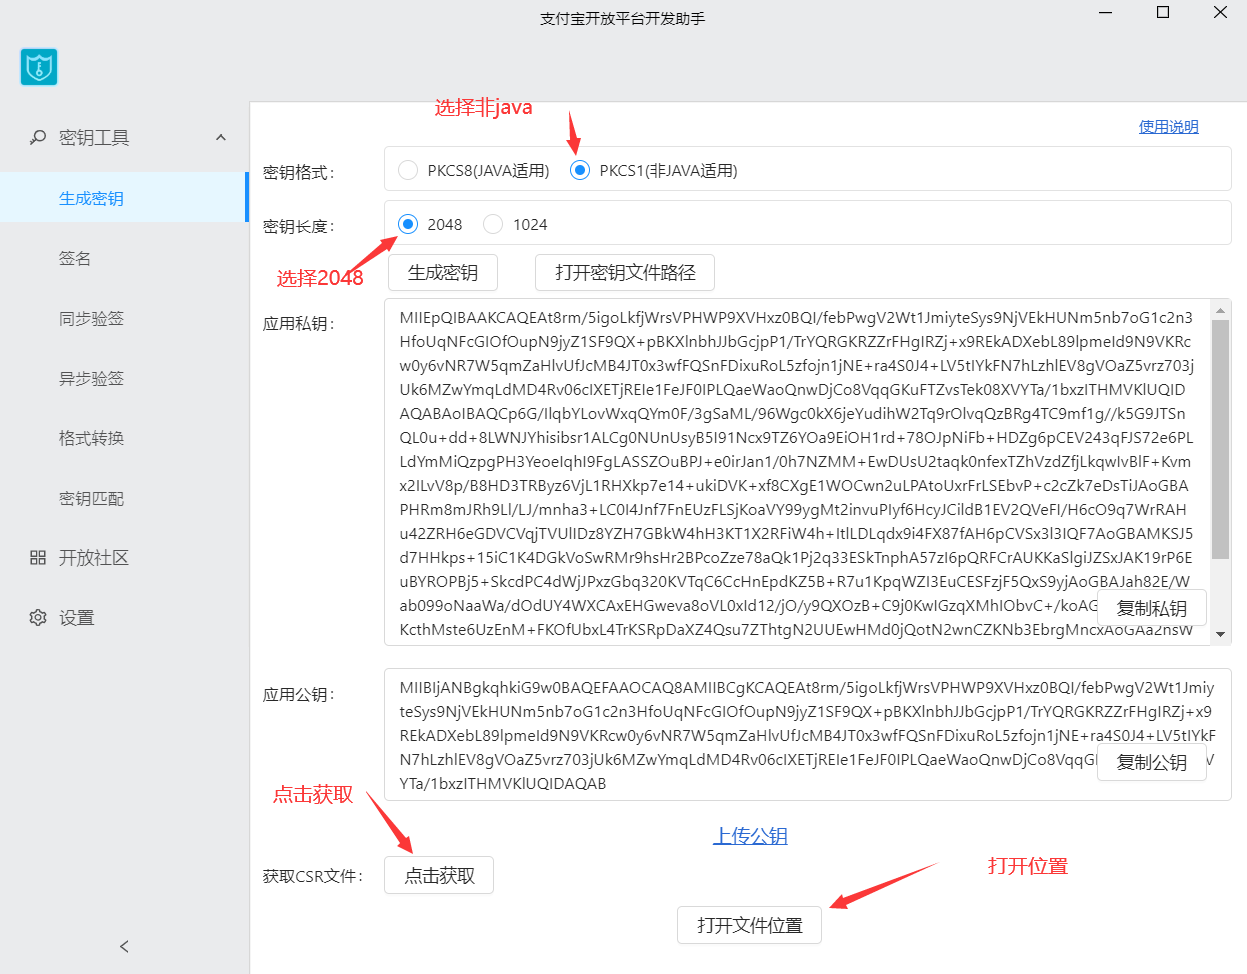
Task: Click the private key scrollbar up arrow
Action: 1220,309
